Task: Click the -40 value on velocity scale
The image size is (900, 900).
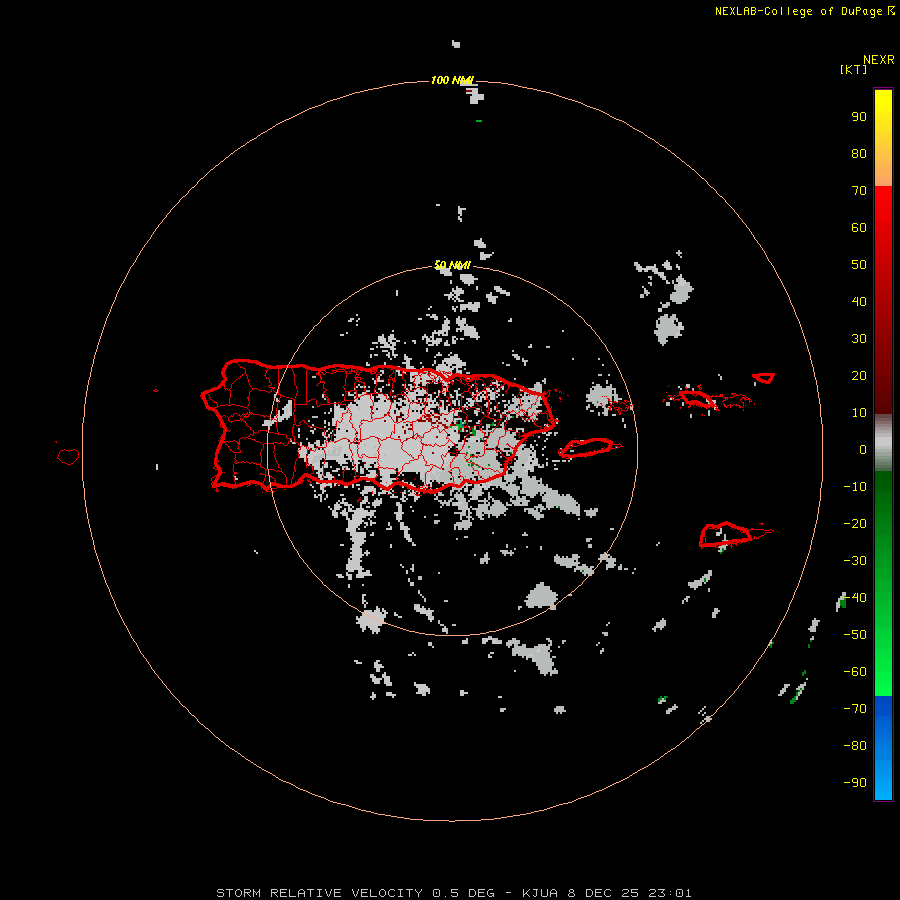Action: [855, 598]
